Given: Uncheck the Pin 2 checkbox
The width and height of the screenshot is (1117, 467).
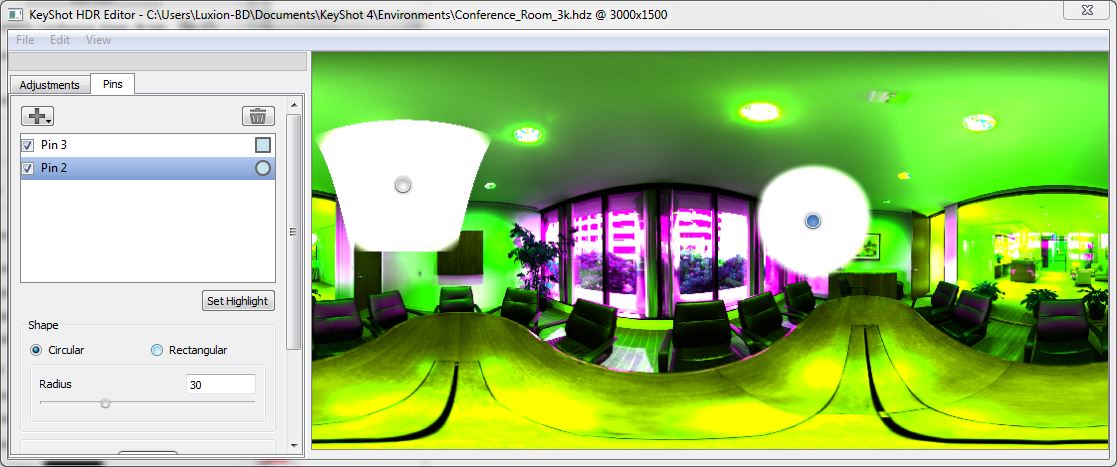Looking at the screenshot, I should 28,168.
